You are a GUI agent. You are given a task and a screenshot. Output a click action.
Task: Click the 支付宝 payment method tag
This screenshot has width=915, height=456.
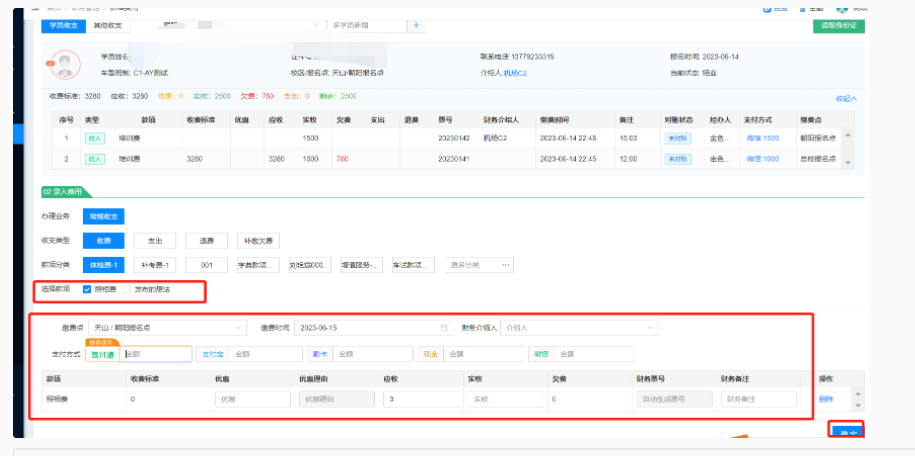pos(212,353)
